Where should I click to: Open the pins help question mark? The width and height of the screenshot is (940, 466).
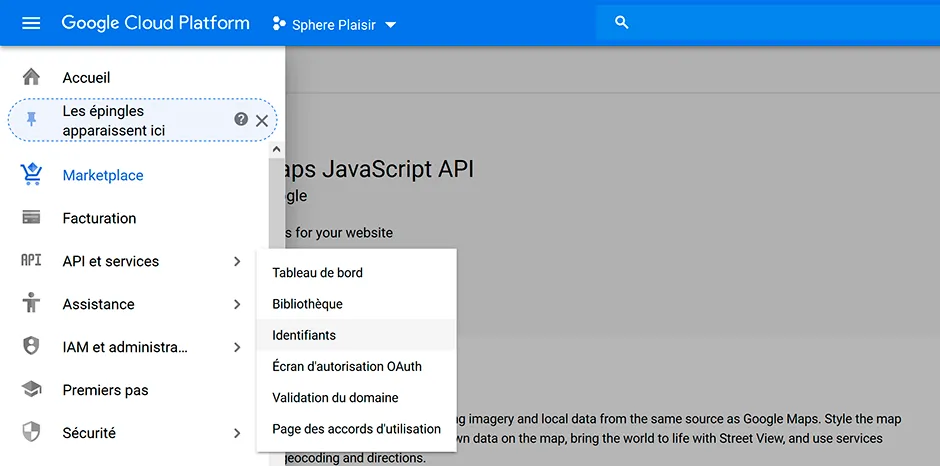click(x=241, y=119)
